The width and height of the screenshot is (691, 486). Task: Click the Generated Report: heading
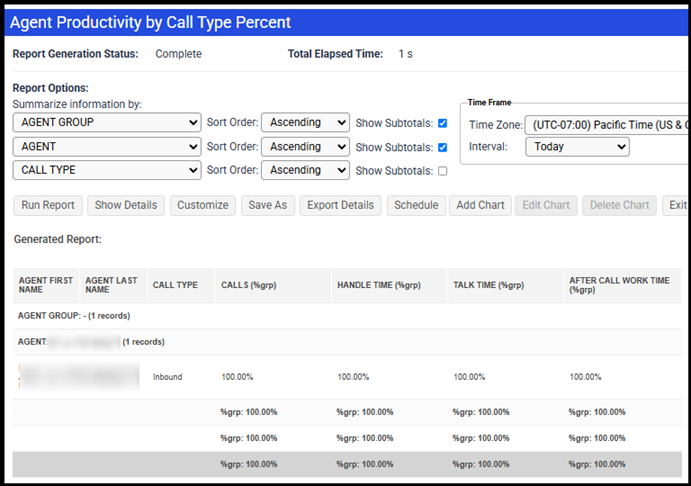[58, 239]
